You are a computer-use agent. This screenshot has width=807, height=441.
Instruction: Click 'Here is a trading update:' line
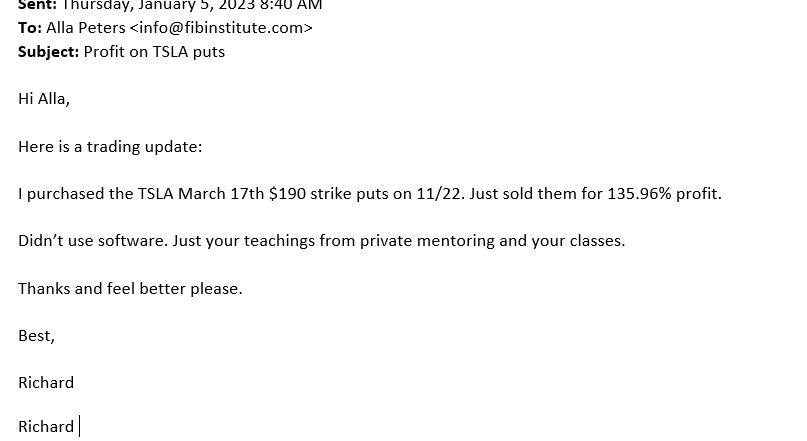(110, 147)
